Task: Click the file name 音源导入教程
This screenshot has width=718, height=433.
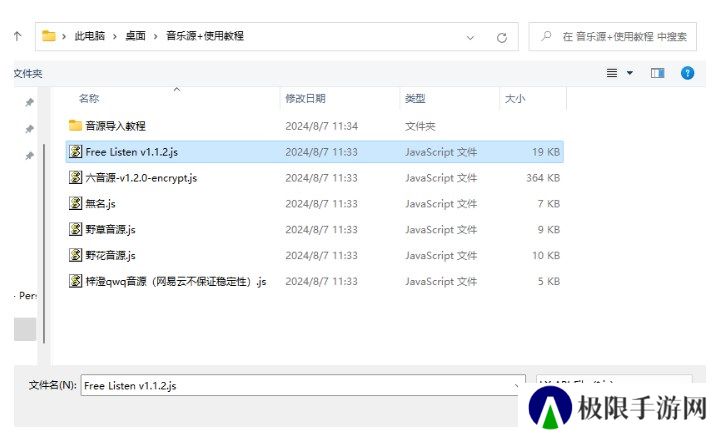Action: (115, 126)
